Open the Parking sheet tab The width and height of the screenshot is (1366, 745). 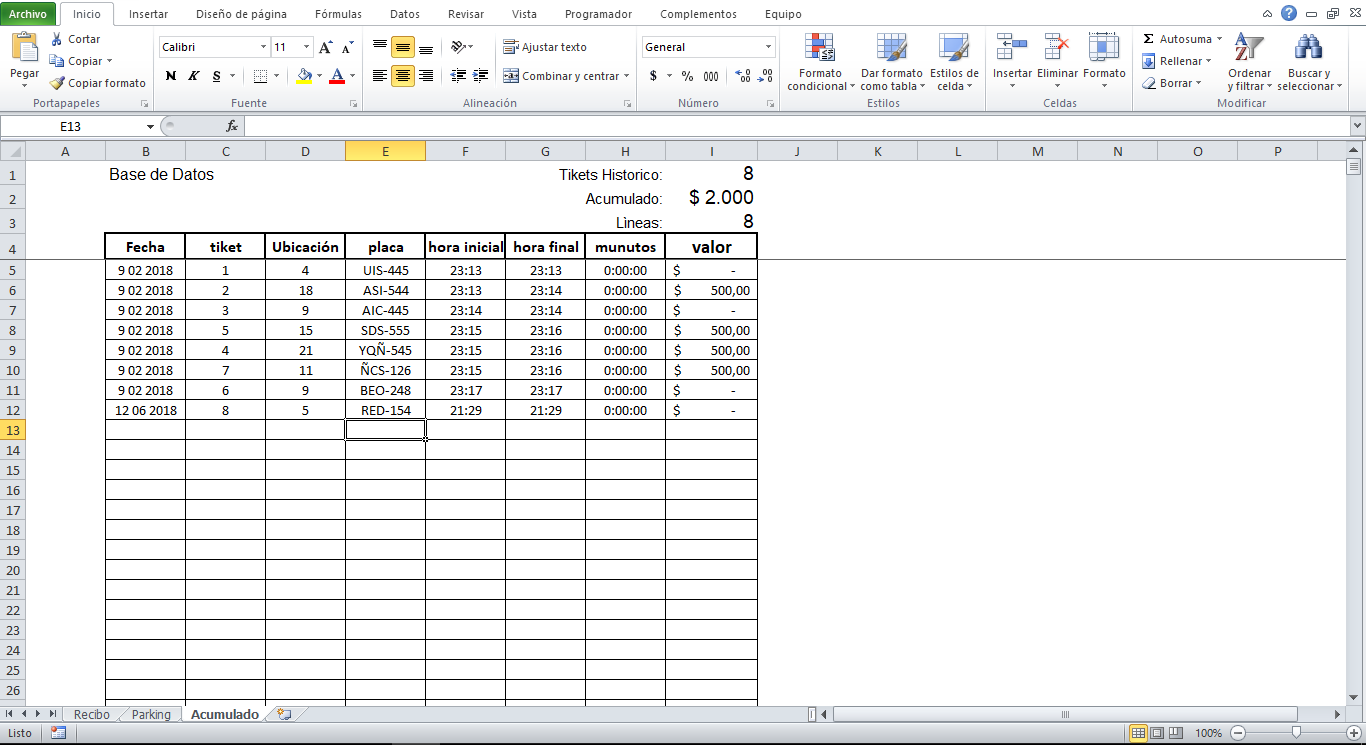pyautogui.click(x=150, y=714)
